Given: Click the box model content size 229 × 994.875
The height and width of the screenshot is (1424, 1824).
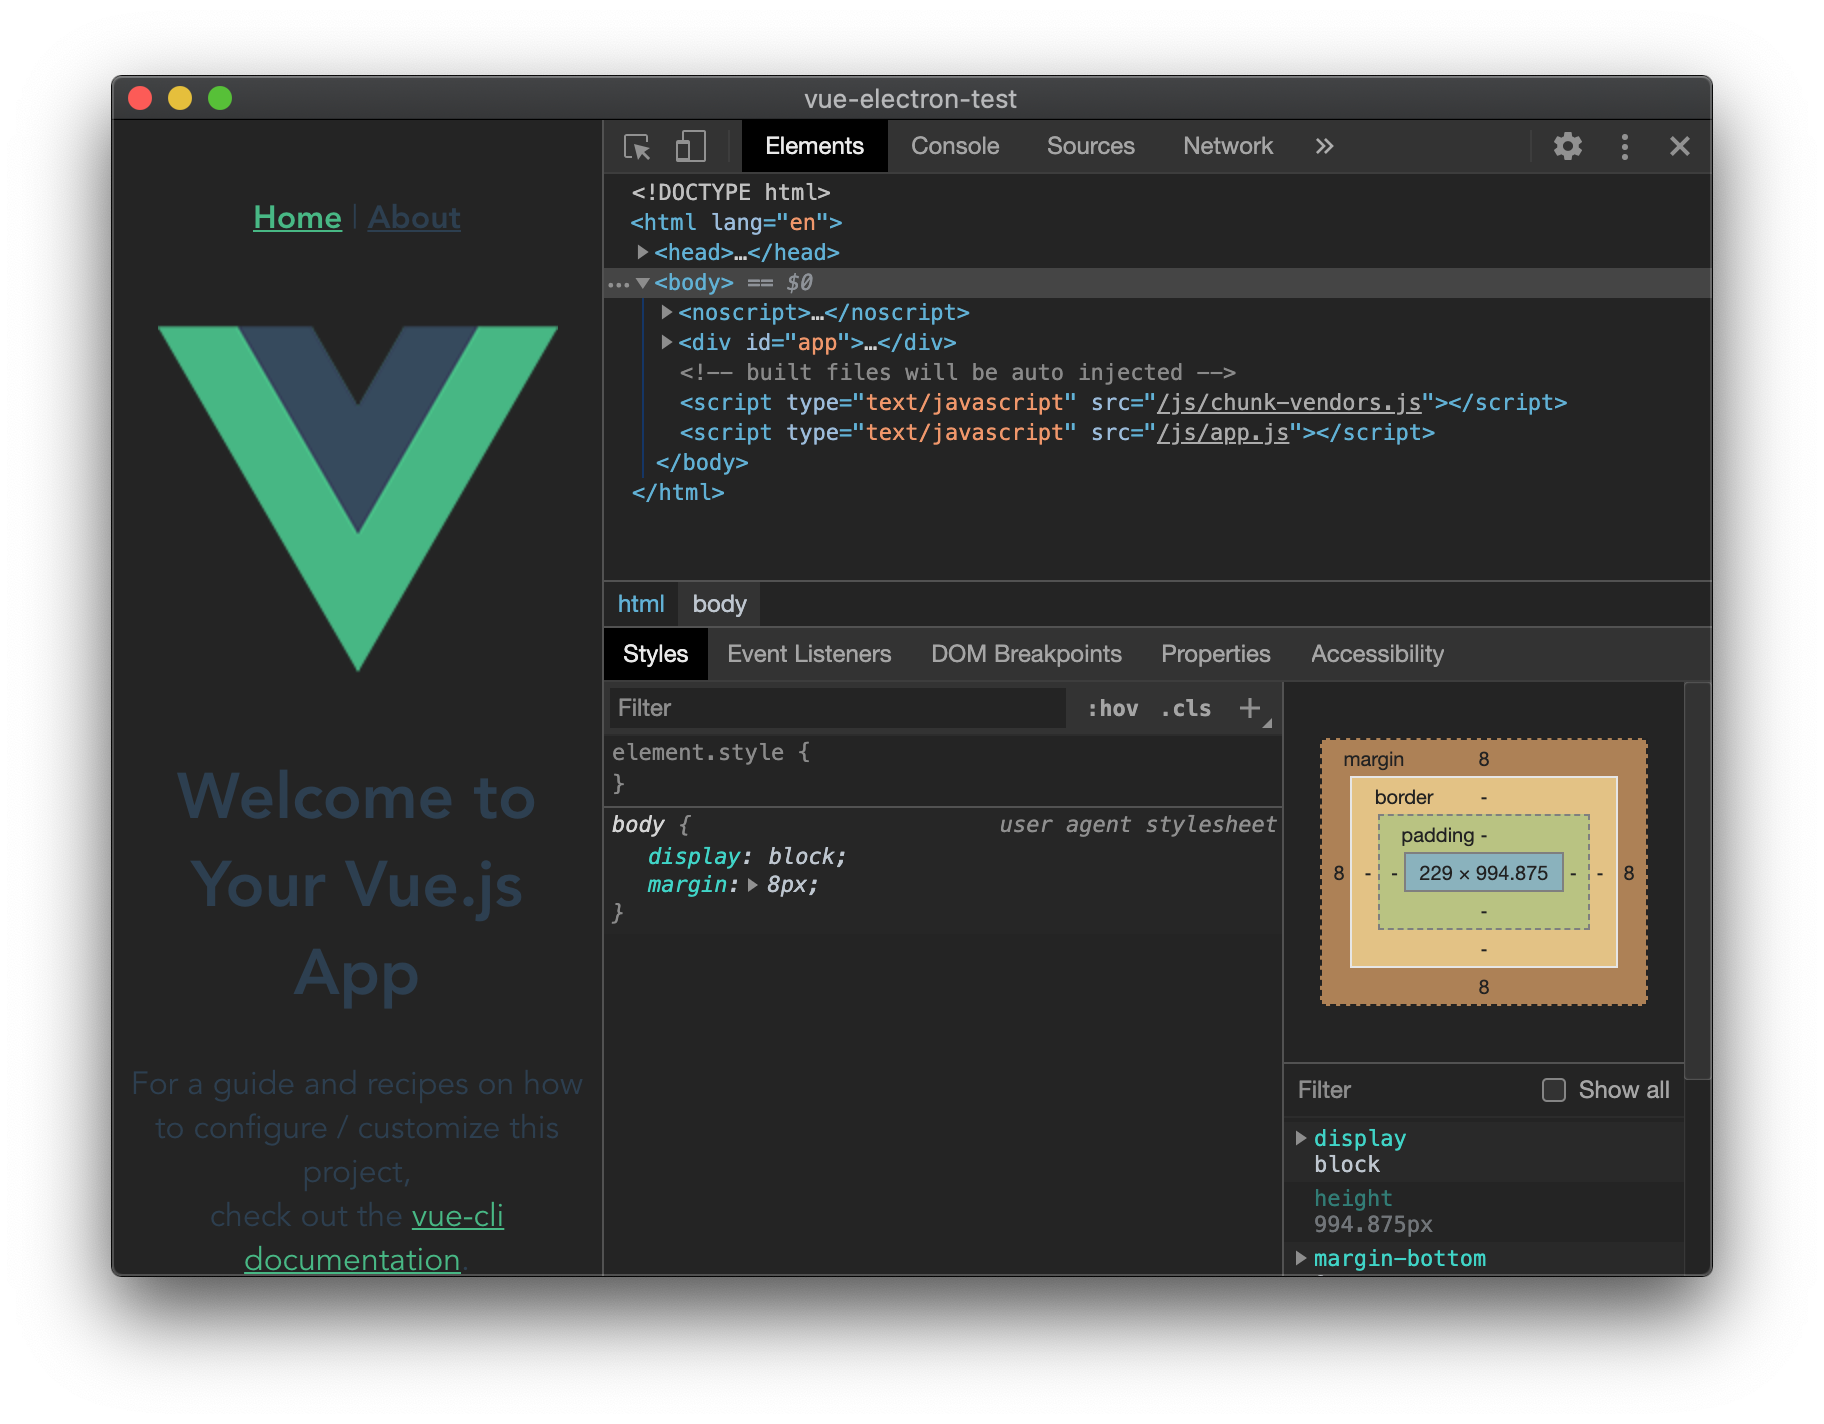Looking at the screenshot, I should coord(1483,873).
